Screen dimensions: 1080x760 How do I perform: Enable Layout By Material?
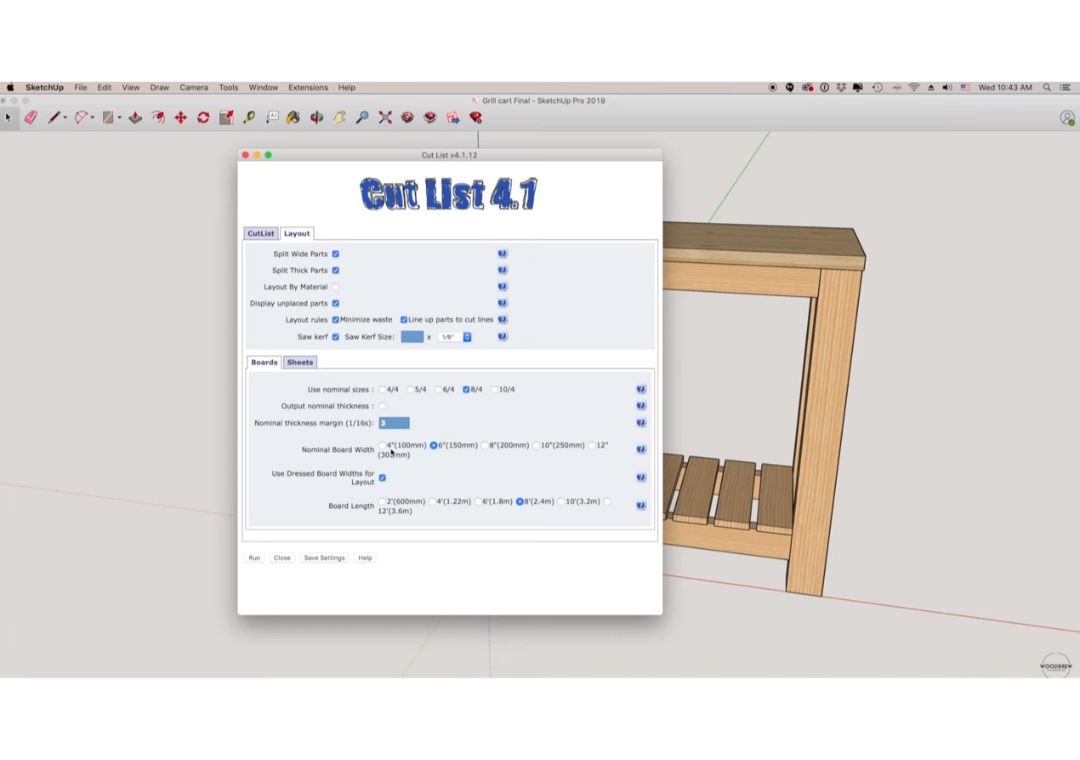[x=335, y=287]
